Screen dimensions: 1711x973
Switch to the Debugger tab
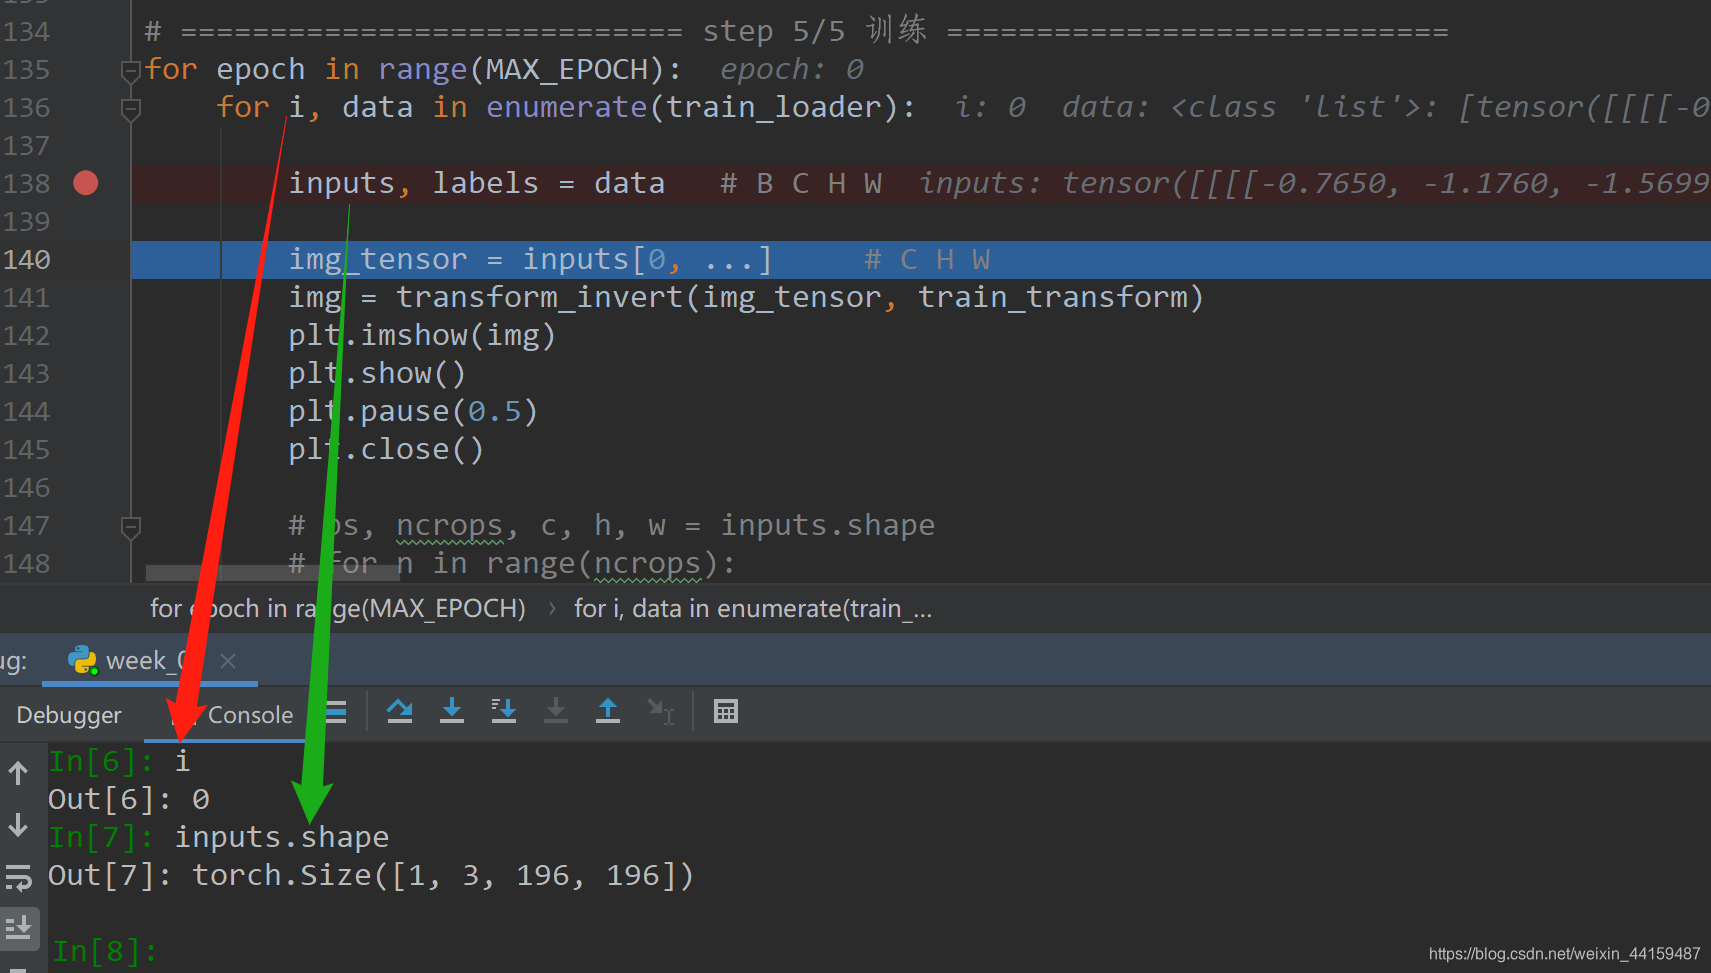(x=69, y=715)
